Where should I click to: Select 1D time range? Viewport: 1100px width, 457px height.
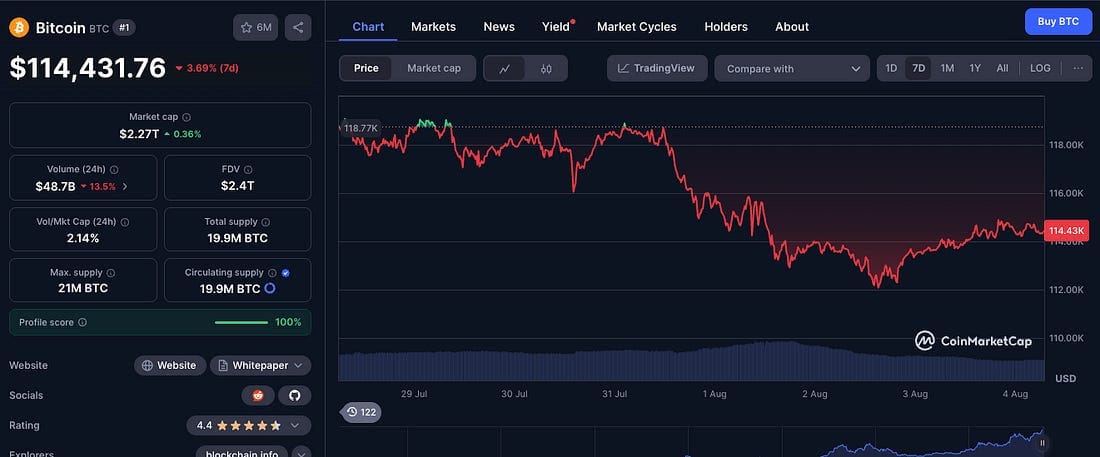891,68
